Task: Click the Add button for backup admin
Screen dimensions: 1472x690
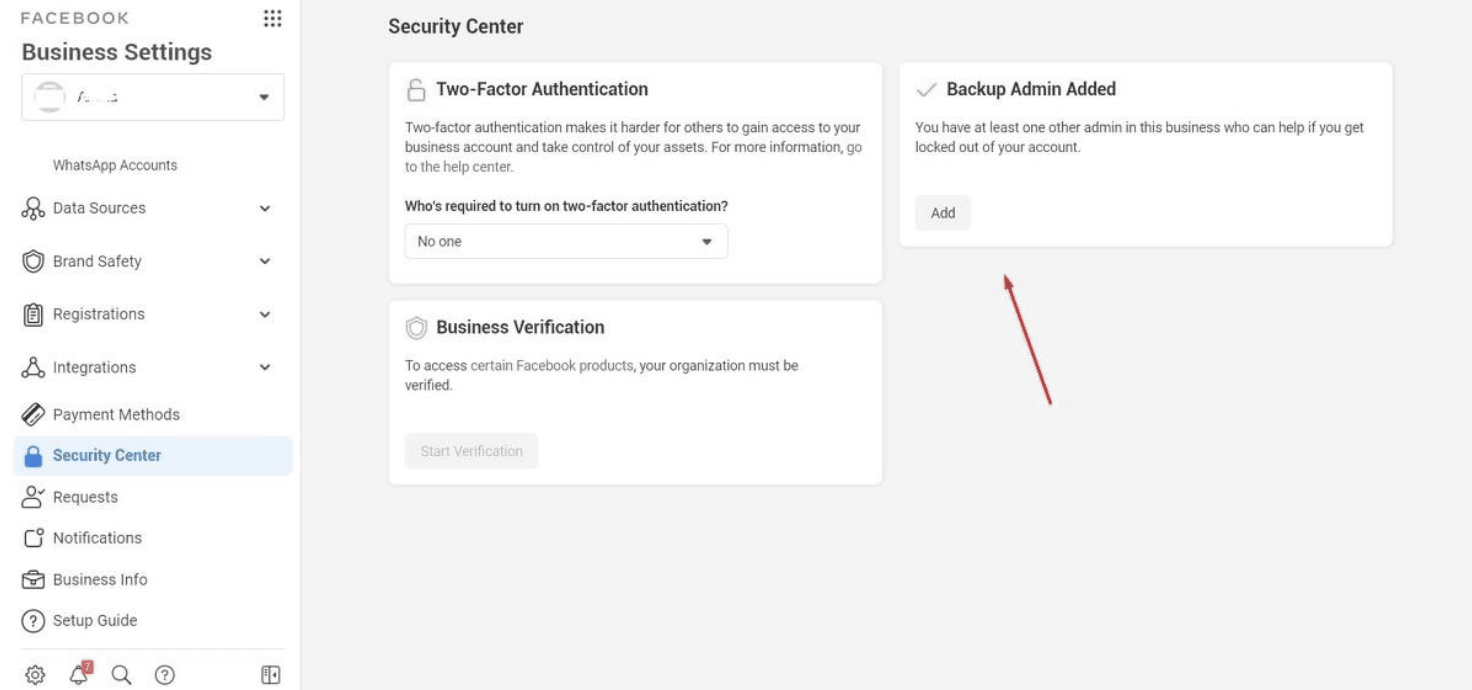Action: 943,213
